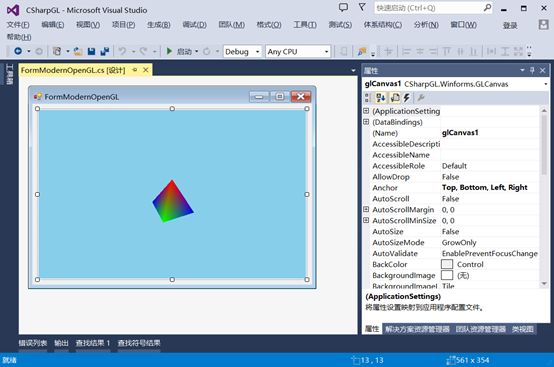This screenshot has width=554, height=367.
Task: Click the user account avatar icon
Action: point(543,24)
